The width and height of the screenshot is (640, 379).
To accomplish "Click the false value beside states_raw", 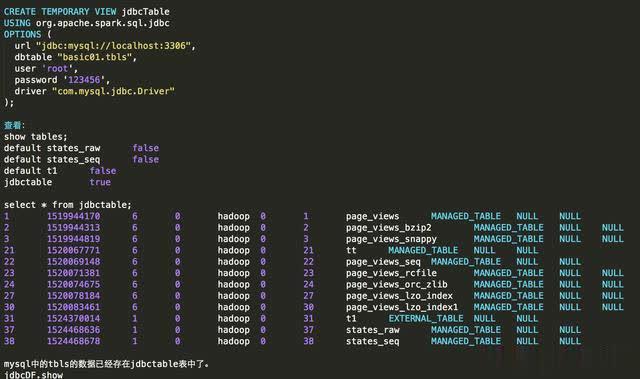I will point(146,148).
